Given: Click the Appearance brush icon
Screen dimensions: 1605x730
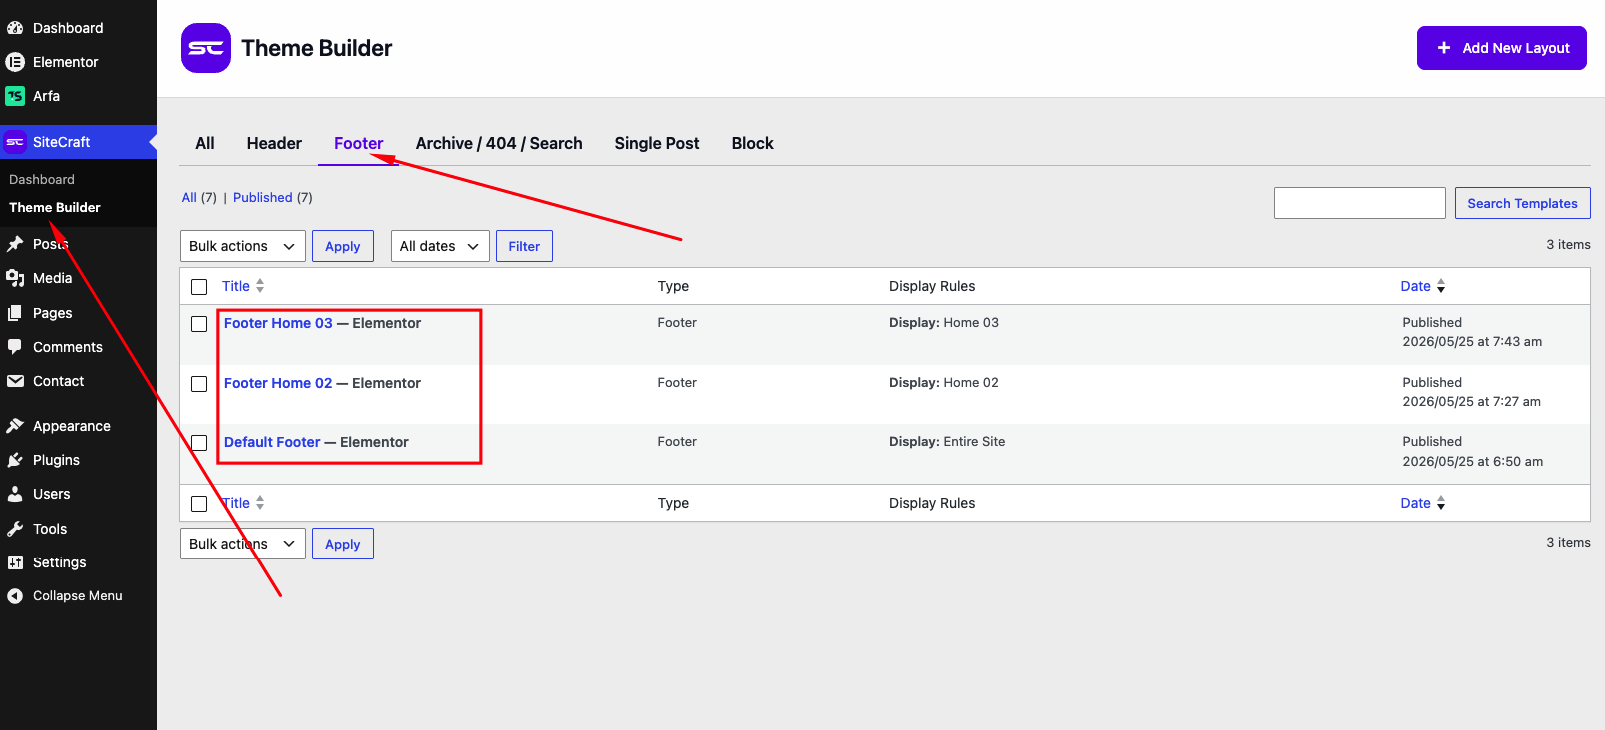Looking at the screenshot, I should click(x=15, y=426).
